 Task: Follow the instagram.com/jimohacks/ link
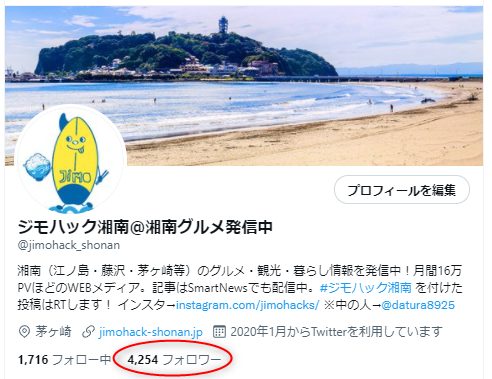(x=248, y=305)
